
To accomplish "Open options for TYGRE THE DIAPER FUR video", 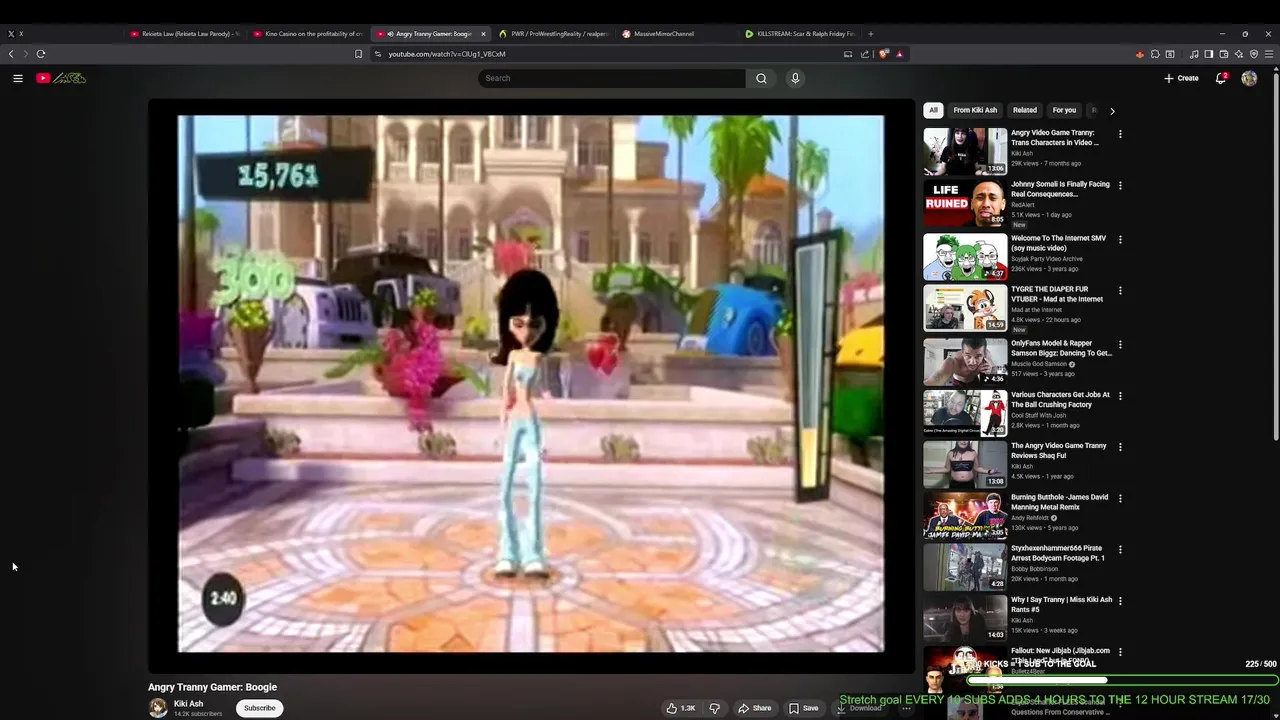I will (1120, 291).
